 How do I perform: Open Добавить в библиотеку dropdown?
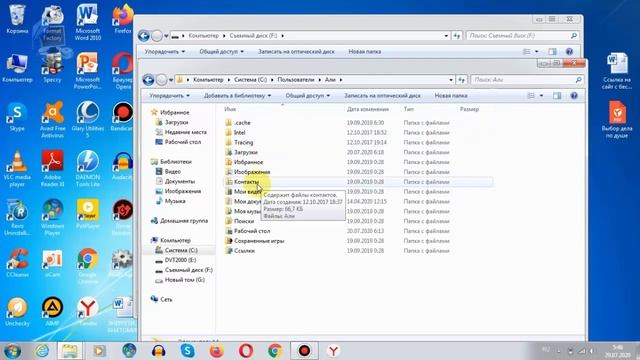[238, 96]
